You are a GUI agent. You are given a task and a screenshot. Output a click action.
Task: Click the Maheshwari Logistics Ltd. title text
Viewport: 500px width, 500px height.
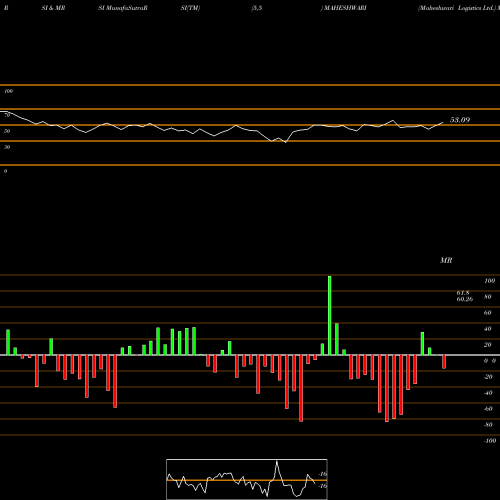tap(457, 8)
